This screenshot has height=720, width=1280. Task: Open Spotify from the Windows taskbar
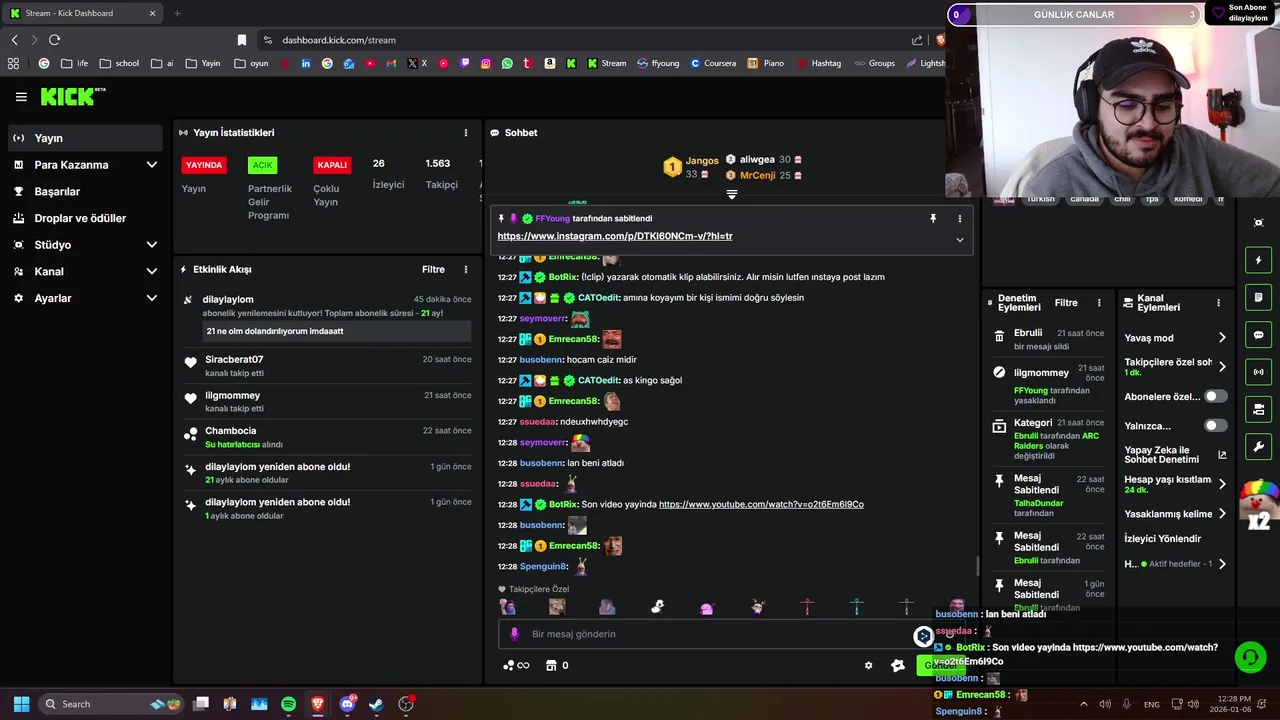[x=289, y=704]
